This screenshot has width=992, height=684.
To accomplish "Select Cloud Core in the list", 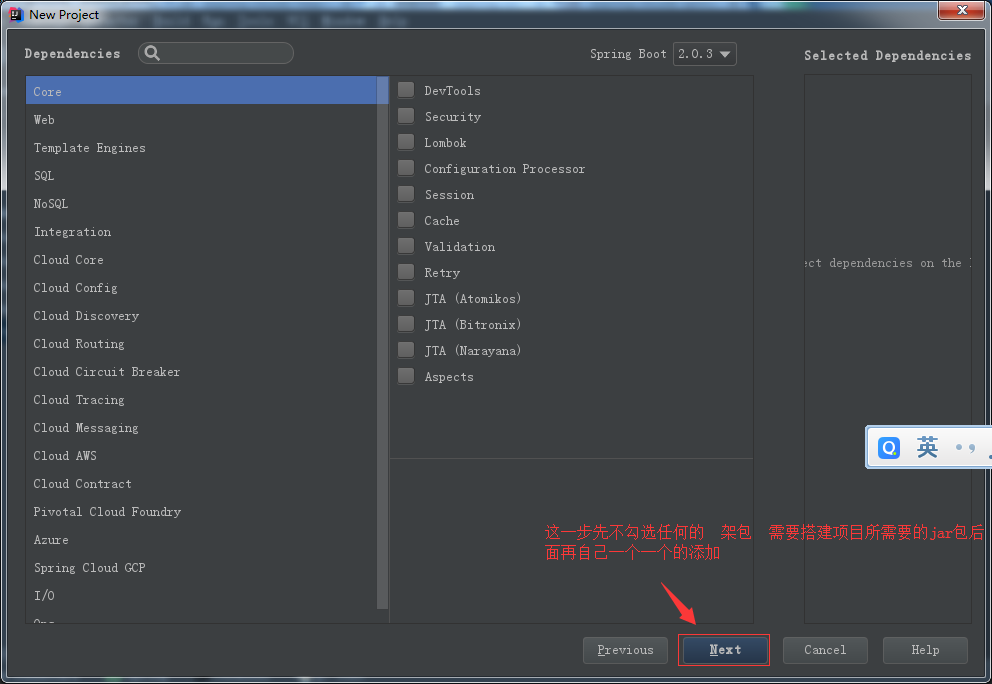I will tap(201, 259).
